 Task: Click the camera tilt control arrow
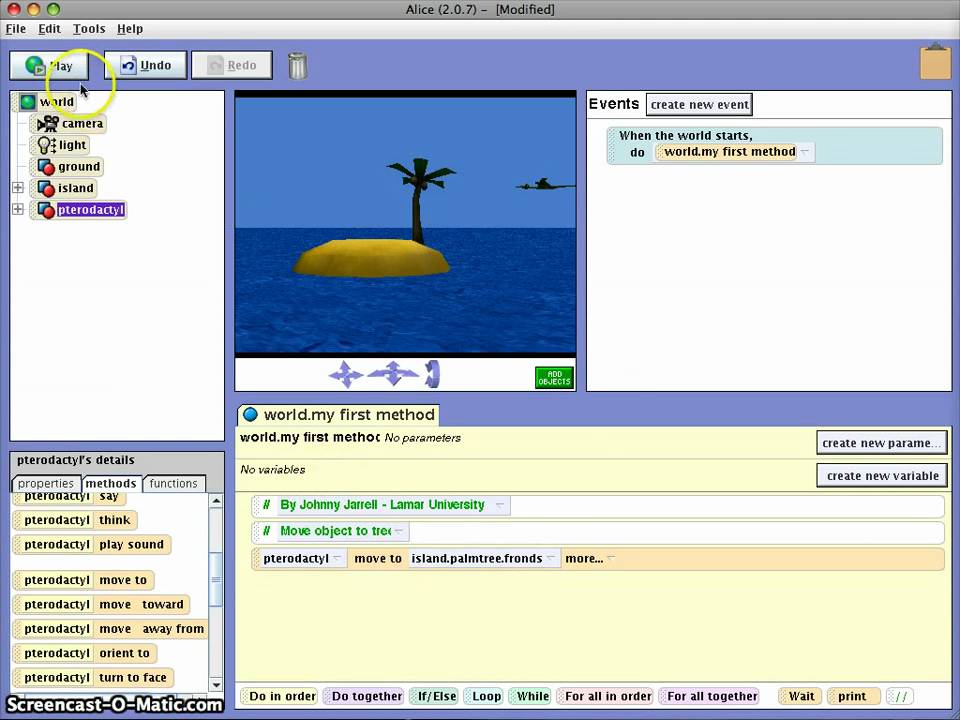(432, 374)
